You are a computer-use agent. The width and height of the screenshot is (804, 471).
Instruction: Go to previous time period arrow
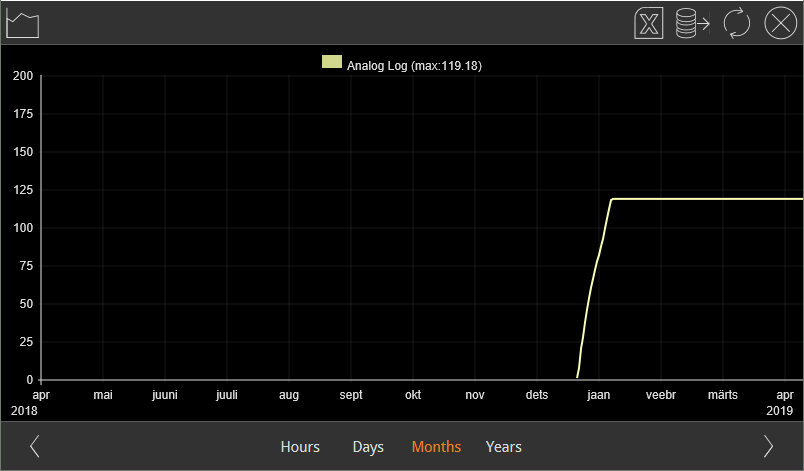tap(35, 446)
